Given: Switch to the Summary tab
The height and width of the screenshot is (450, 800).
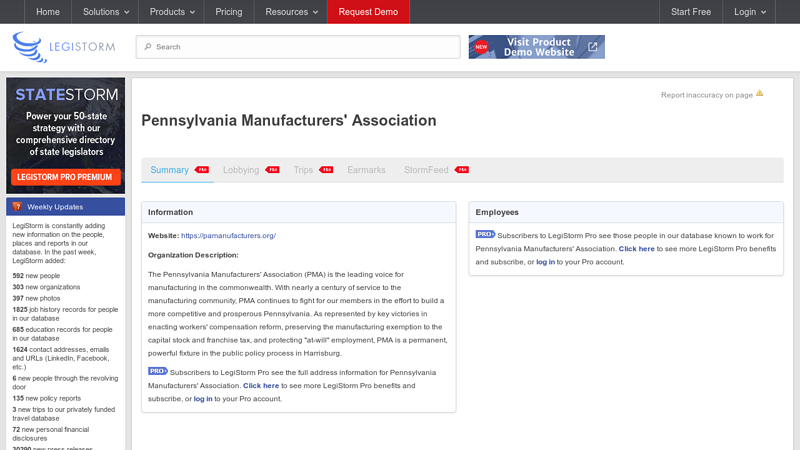Looking at the screenshot, I should (169, 170).
